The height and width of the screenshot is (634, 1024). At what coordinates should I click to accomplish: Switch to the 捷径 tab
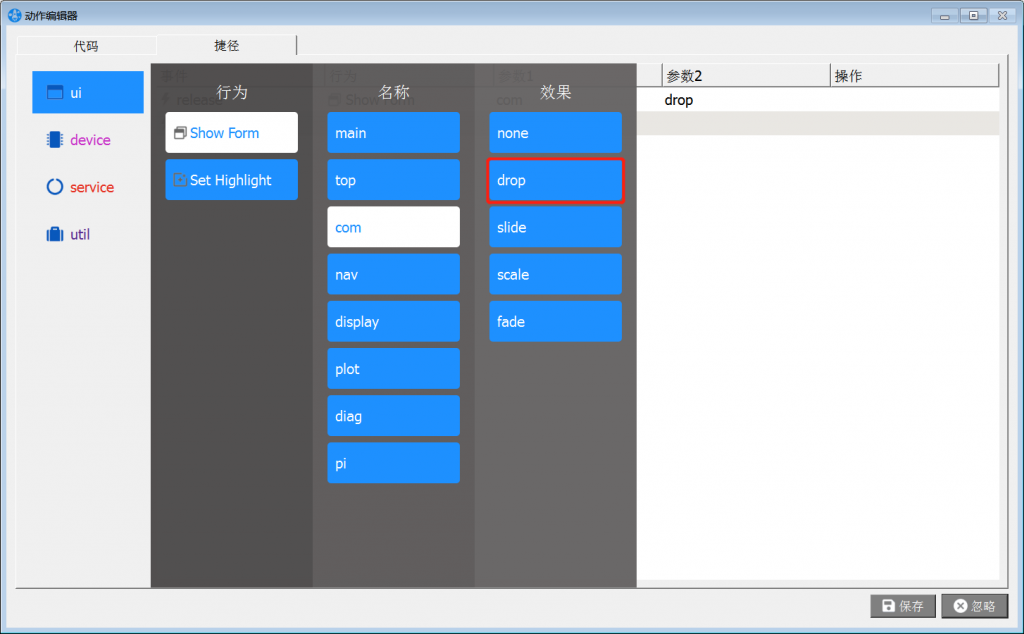227,45
